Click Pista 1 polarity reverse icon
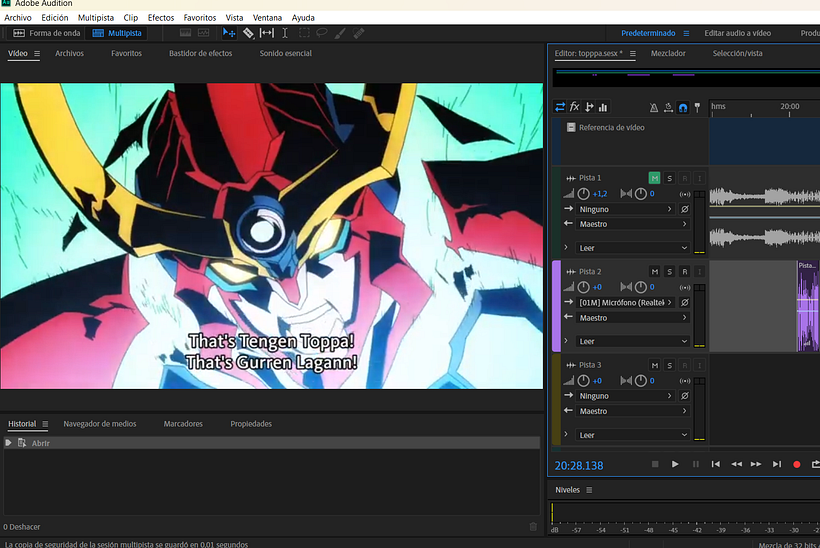This screenshot has width=820, height=548. 685,209
